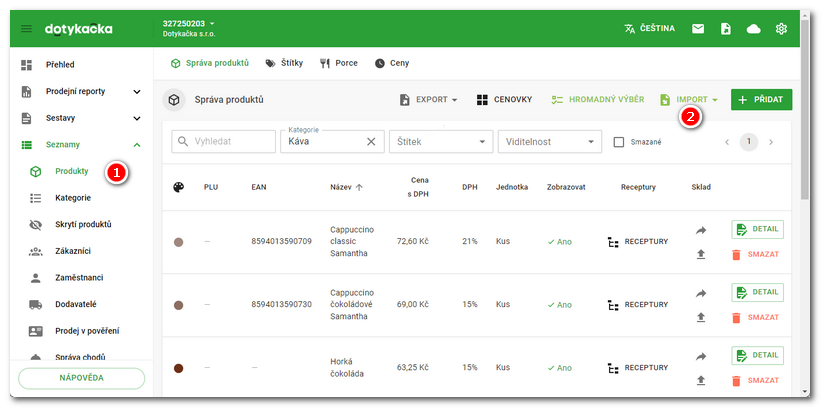Click the translate language icon

click(x=629, y=29)
